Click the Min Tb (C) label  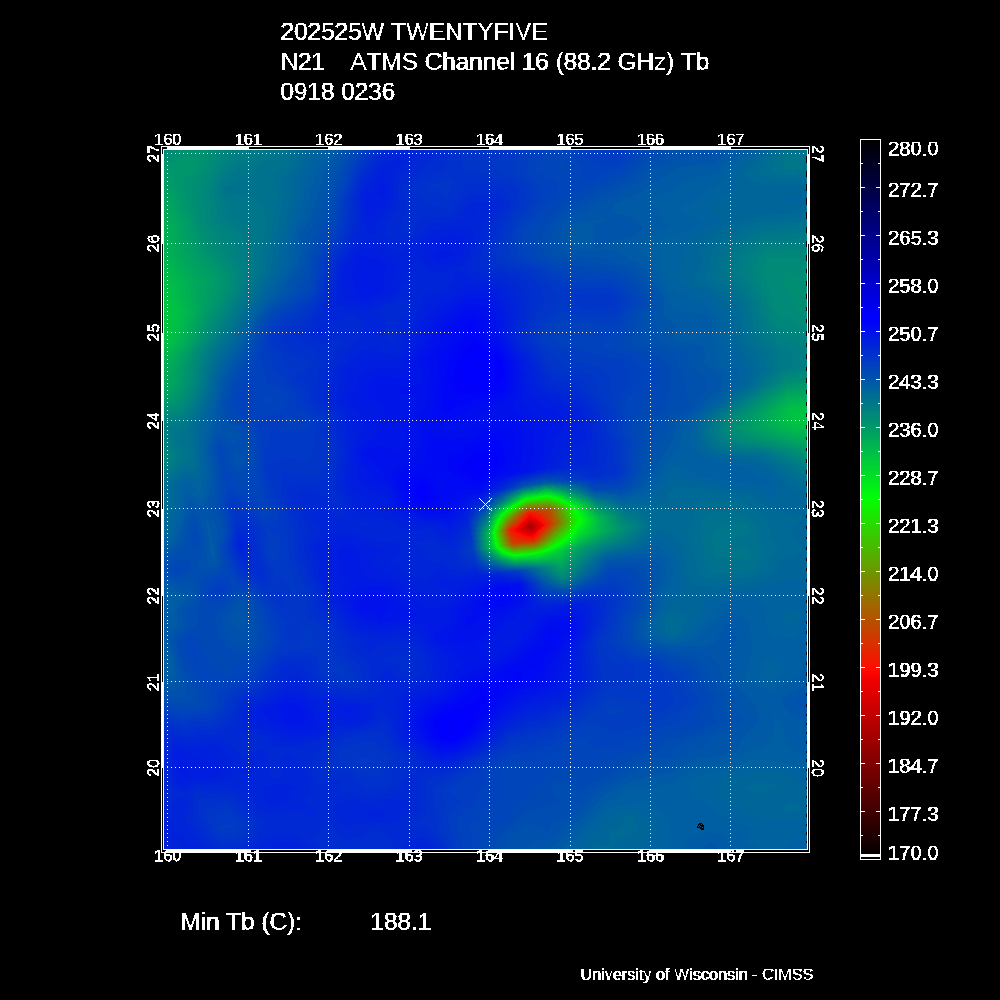pyautogui.click(x=241, y=922)
